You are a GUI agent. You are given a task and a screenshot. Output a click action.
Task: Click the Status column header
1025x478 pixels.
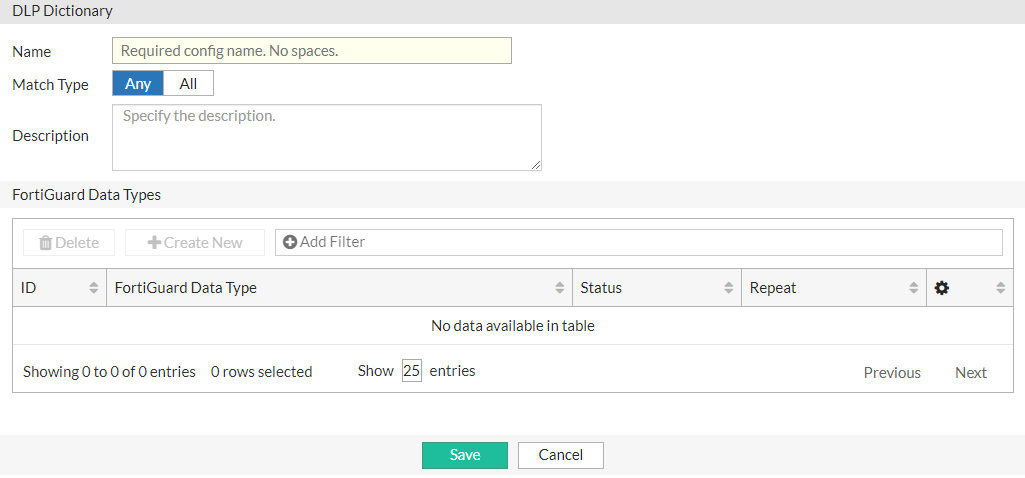657,288
